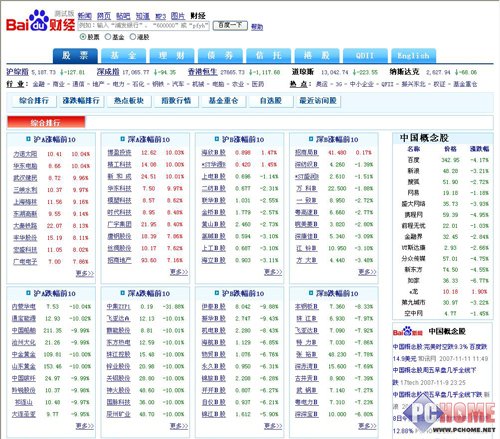The height and width of the screenshot is (439, 500).
Task: Click the stock search input field
Action: (143, 26)
